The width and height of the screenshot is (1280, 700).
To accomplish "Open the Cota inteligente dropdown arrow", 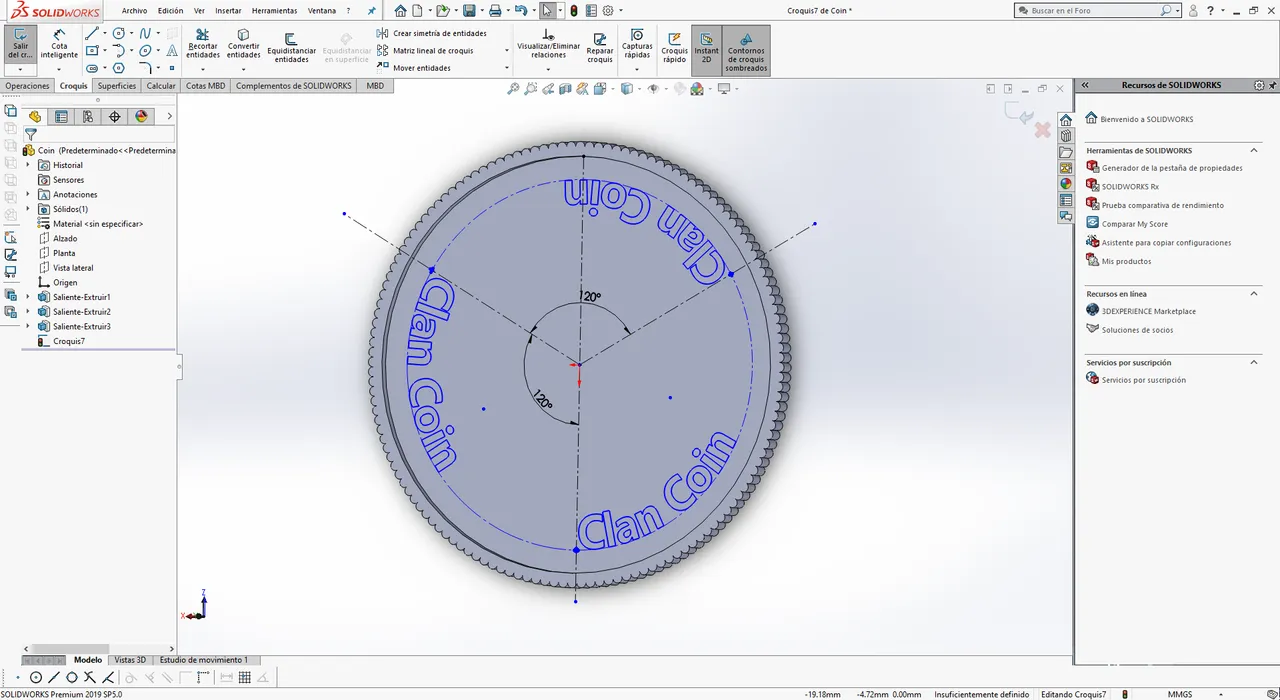I will pyautogui.click(x=59, y=70).
